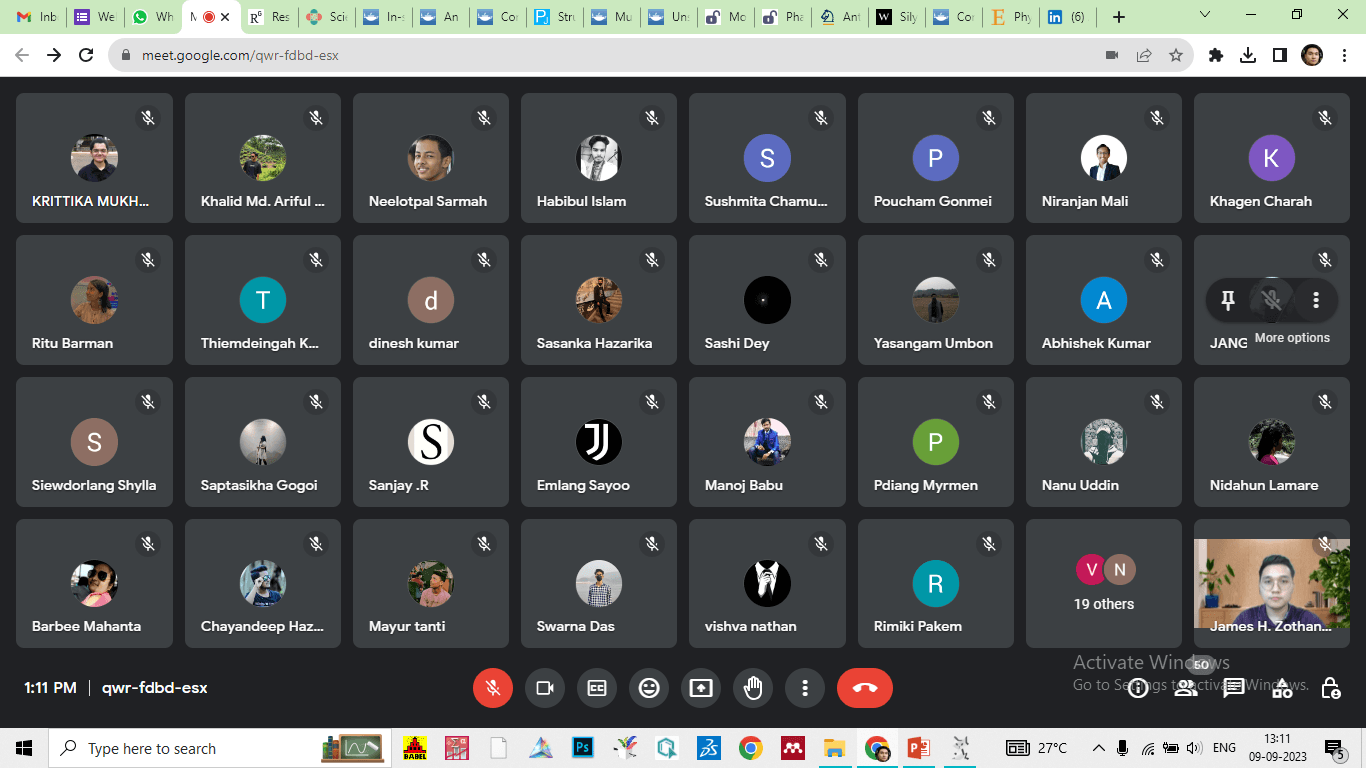
Task: Unmute your microphone in the call bar
Action: pyautogui.click(x=492, y=688)
